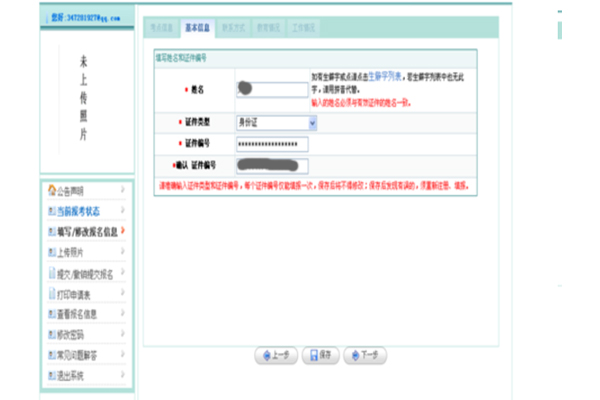Click the icon beside 常见问题解答
The image size is (600, 400).
click(51, 355)
